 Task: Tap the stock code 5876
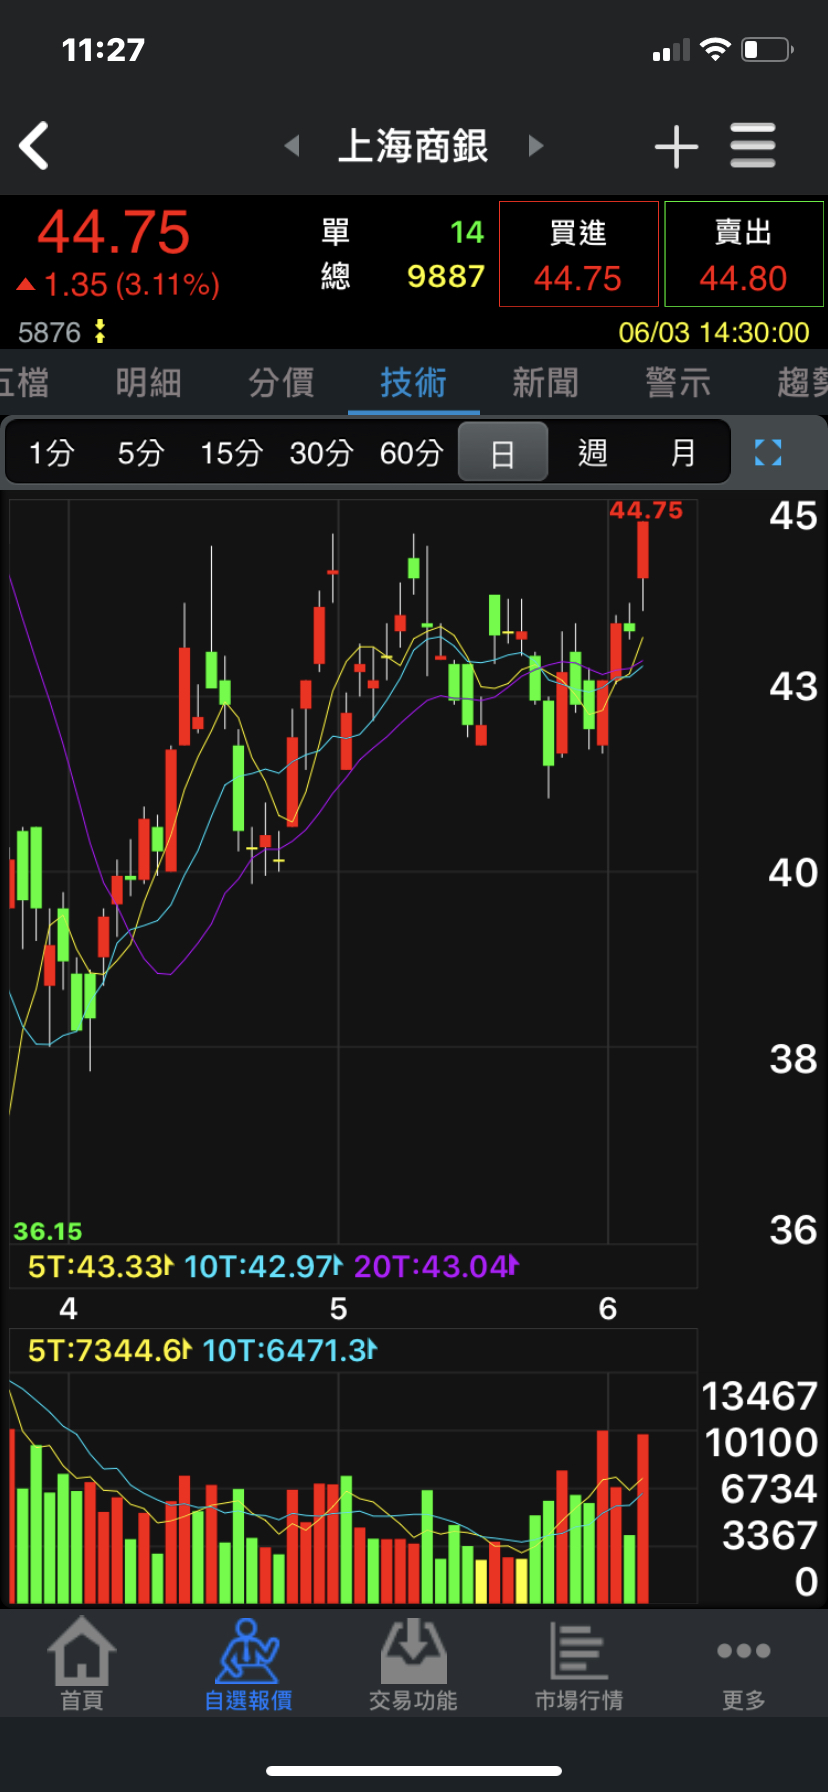(49, 332)
